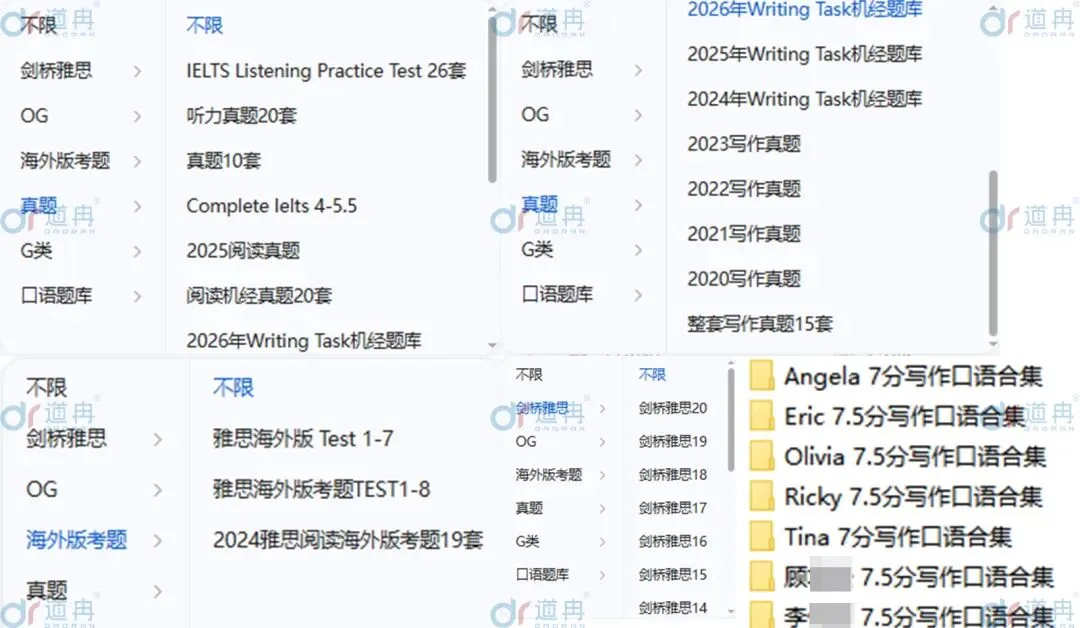Expand 口语题库 chevron in the 2023写作真题 panel
This screenshot has width=1080, height=628.
click(x=638, y=295)
